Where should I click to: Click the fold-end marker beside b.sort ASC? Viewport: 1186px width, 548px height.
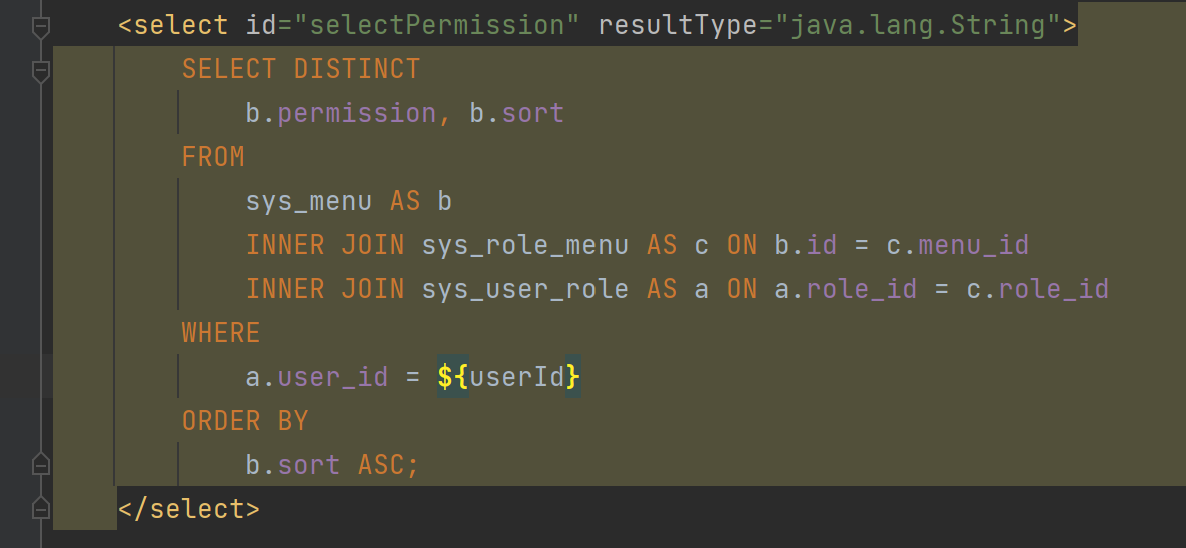point(41,463)
